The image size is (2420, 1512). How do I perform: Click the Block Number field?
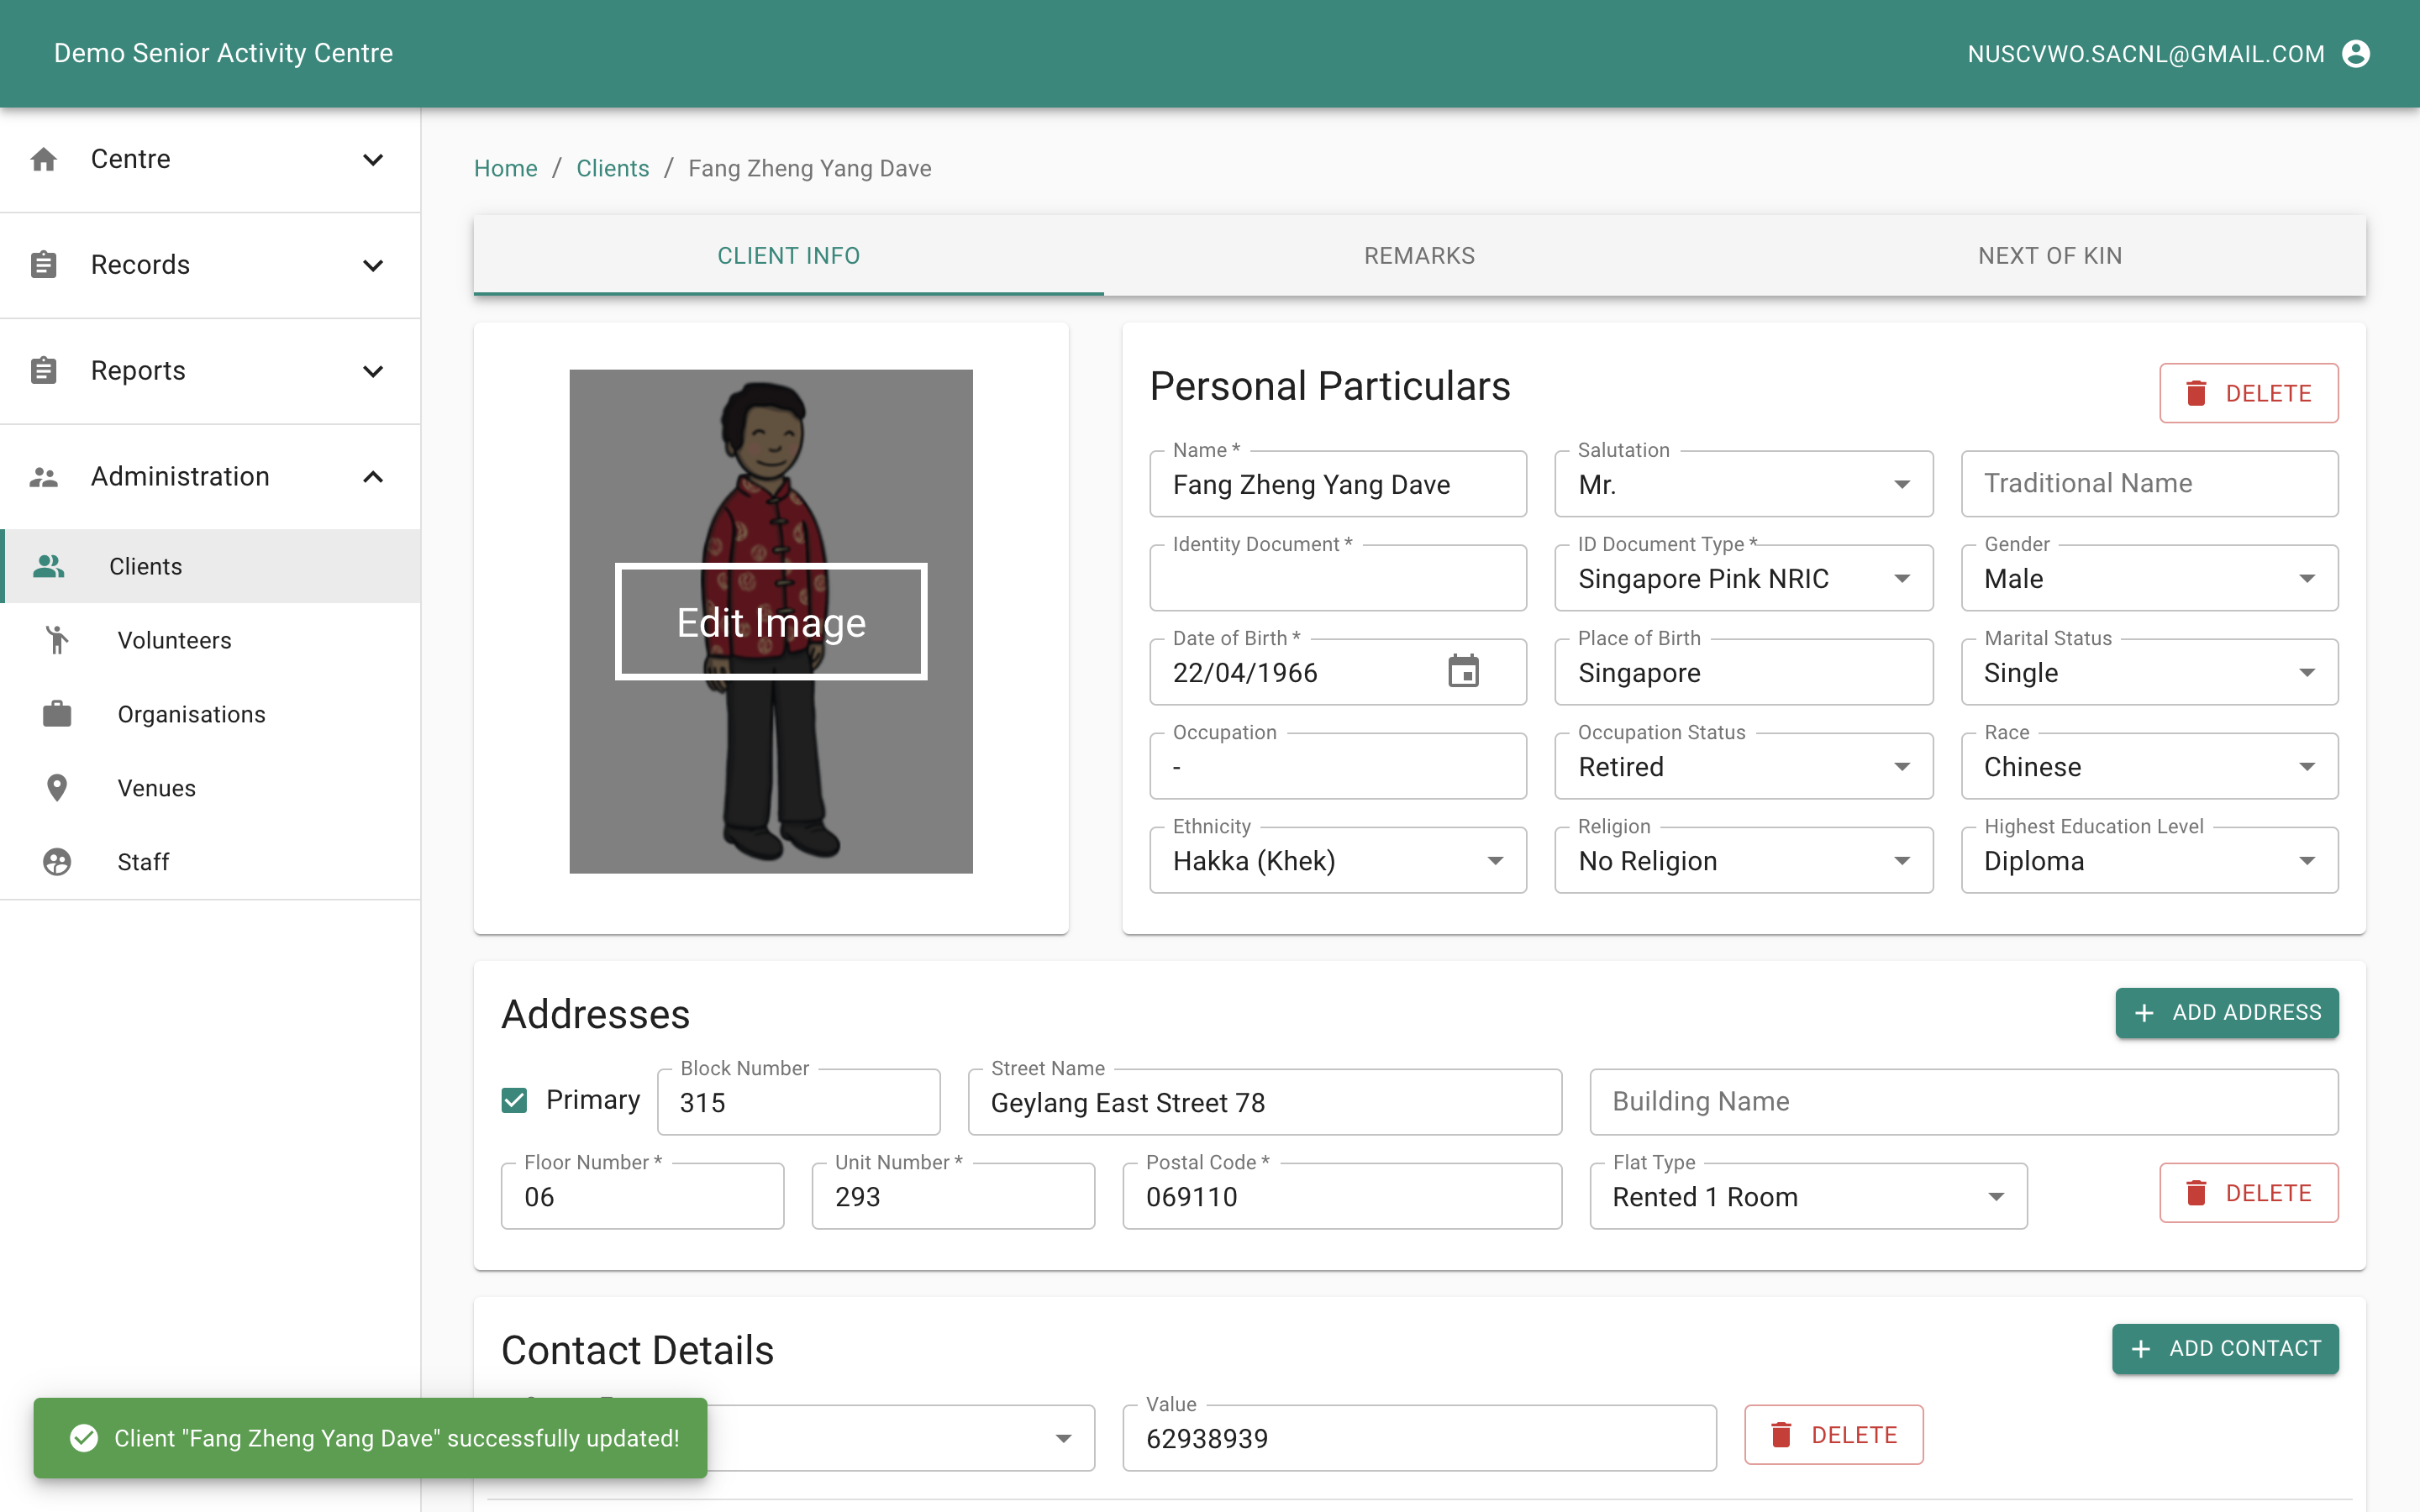(798, 1102)
